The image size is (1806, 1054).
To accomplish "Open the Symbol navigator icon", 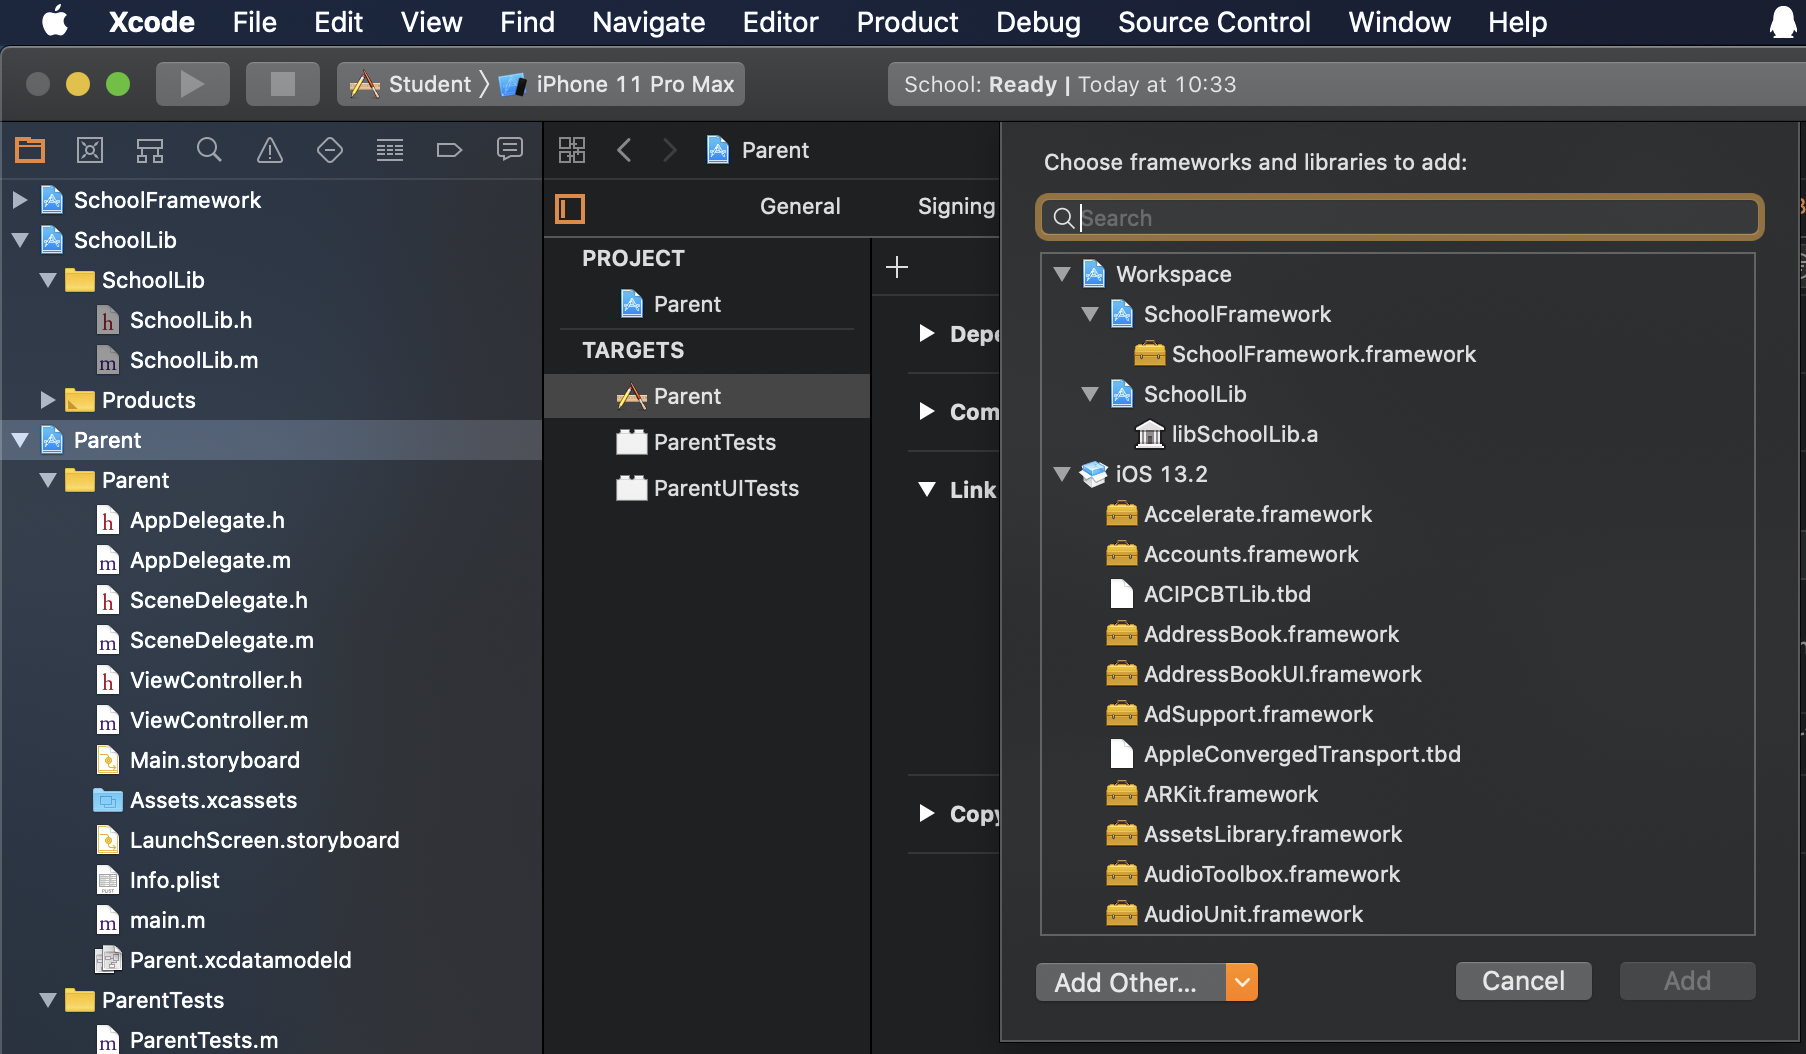I will (150, 150).
